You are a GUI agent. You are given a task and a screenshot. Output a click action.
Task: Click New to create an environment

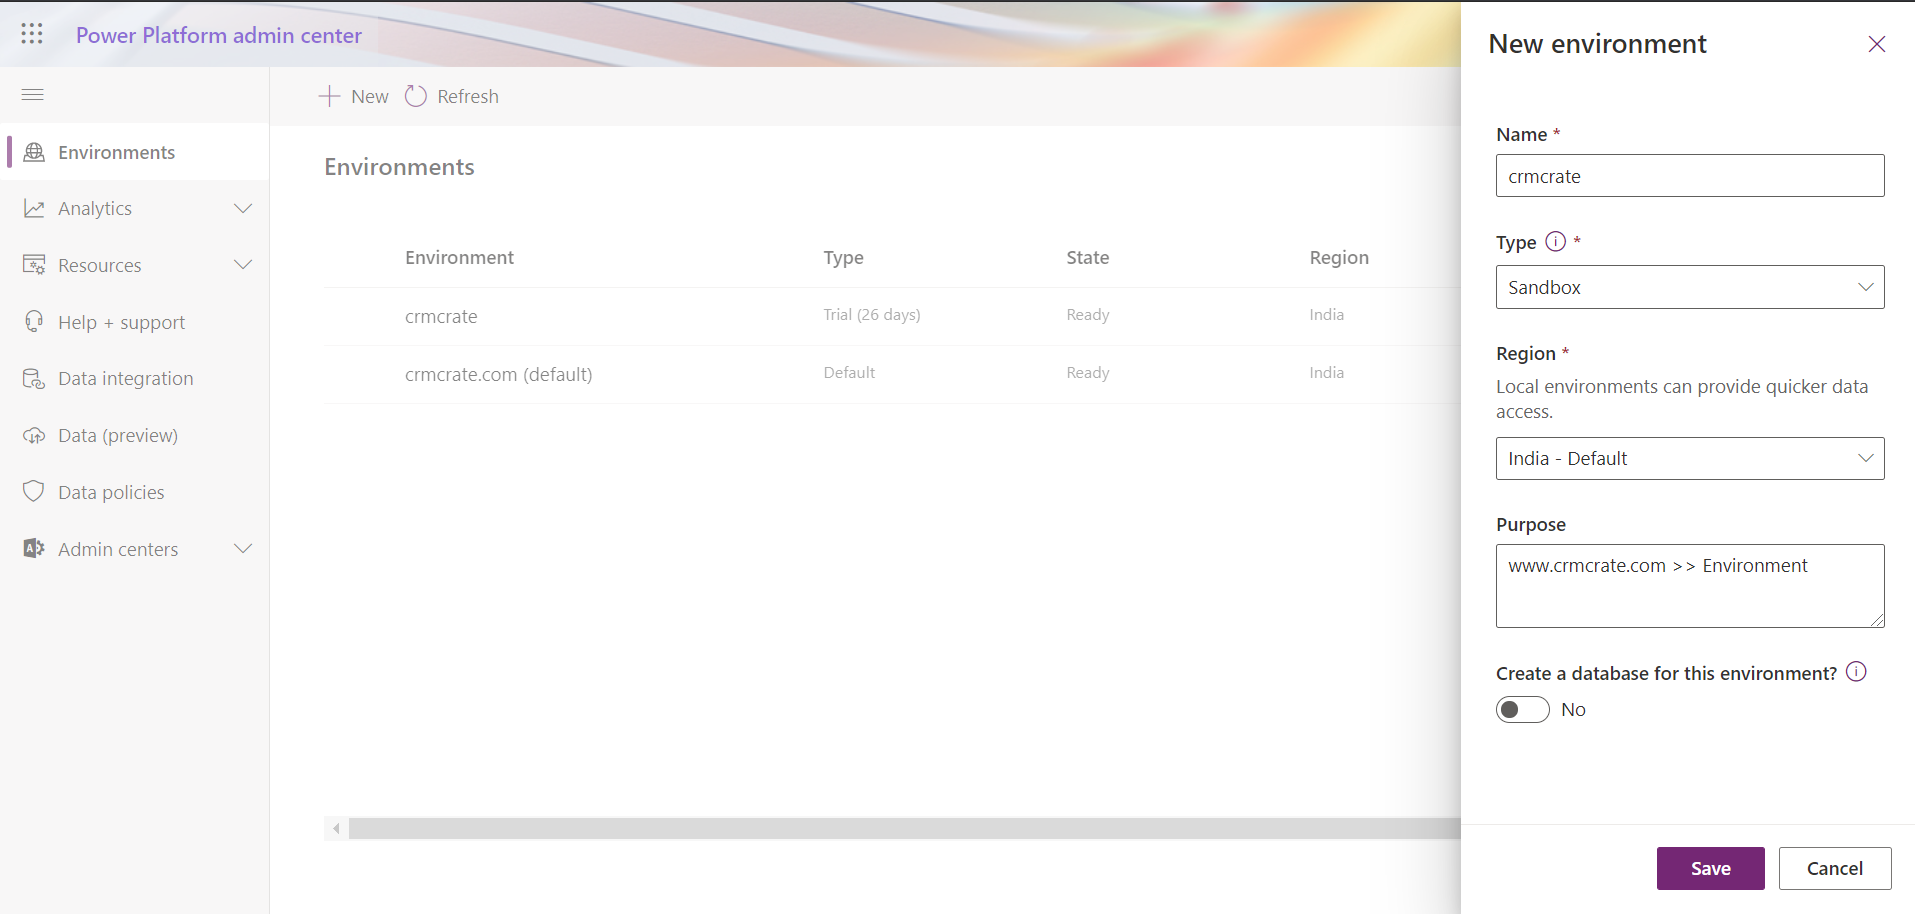(352, 95)
